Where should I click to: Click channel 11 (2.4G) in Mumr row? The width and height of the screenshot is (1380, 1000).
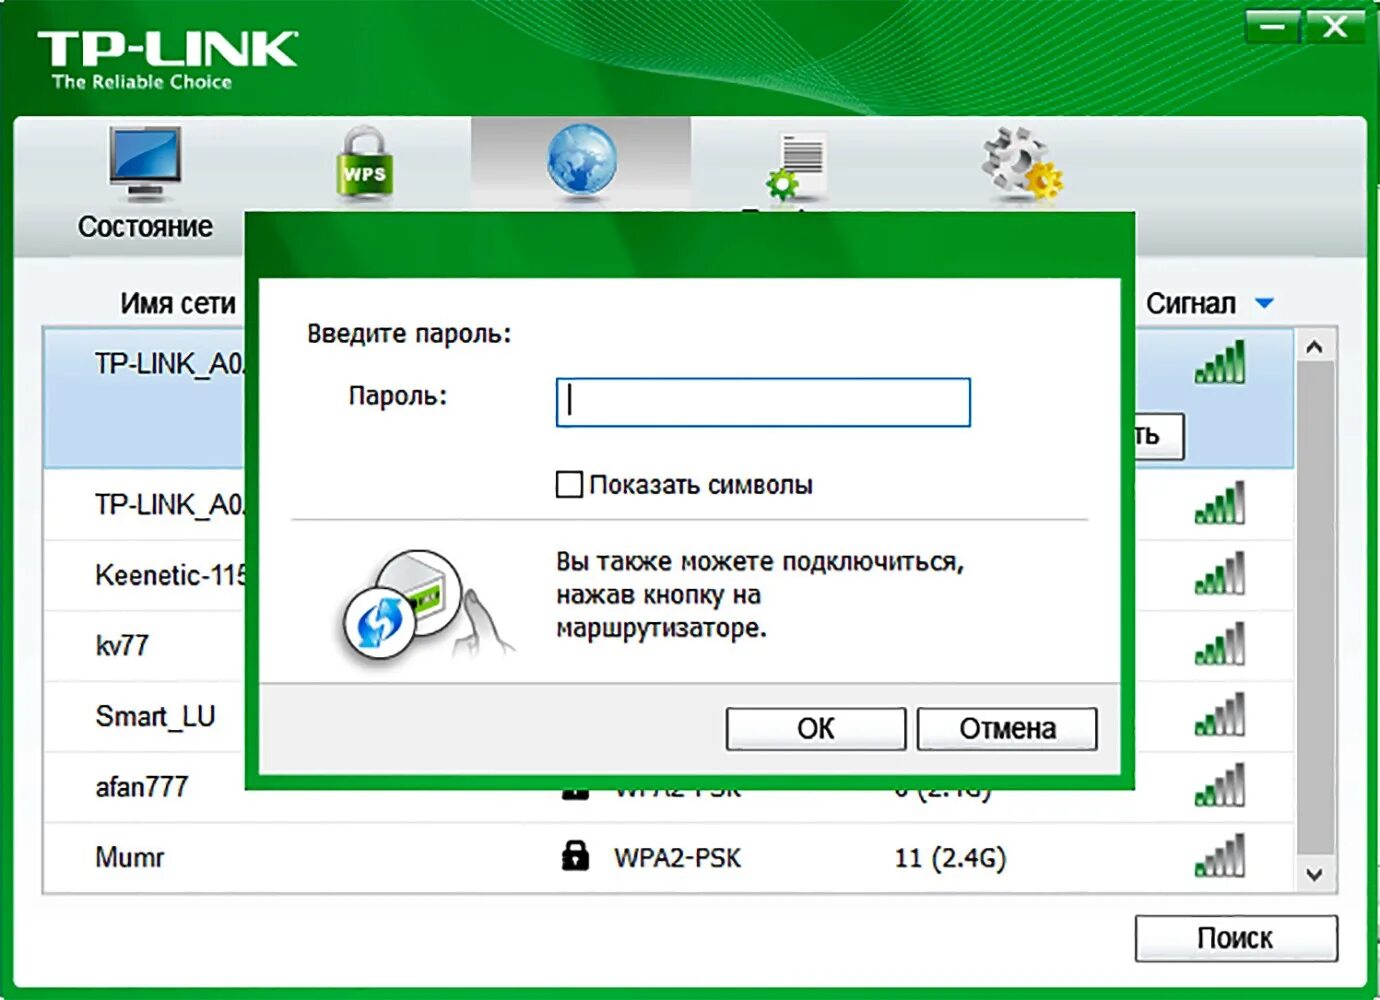[x=950, y=858]
